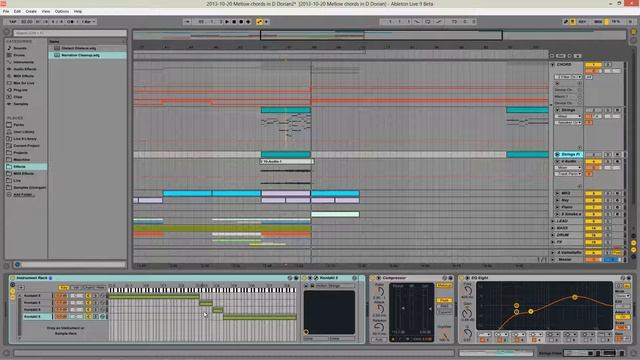
Task: Open the MIDI Effects category under Categories
Action: [x=23, y=76]
